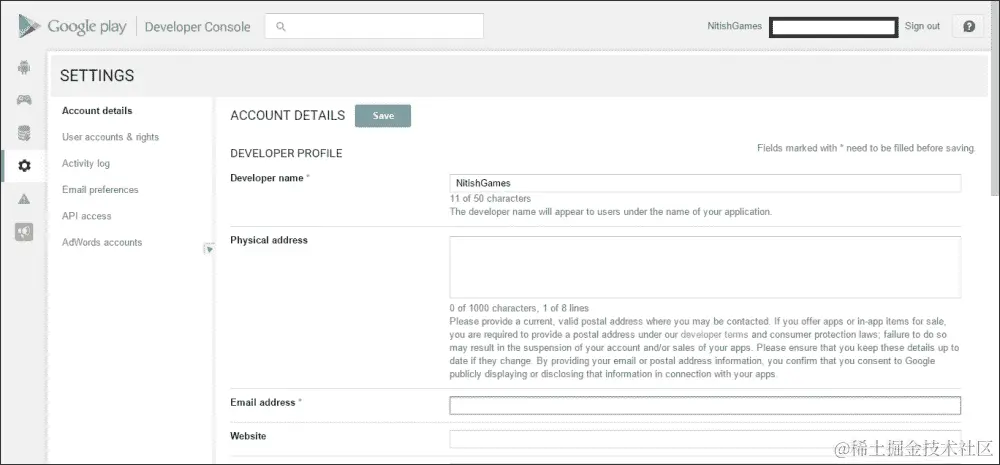Open API access settings
Screen dimensions: 1000x465
[87, 216]
